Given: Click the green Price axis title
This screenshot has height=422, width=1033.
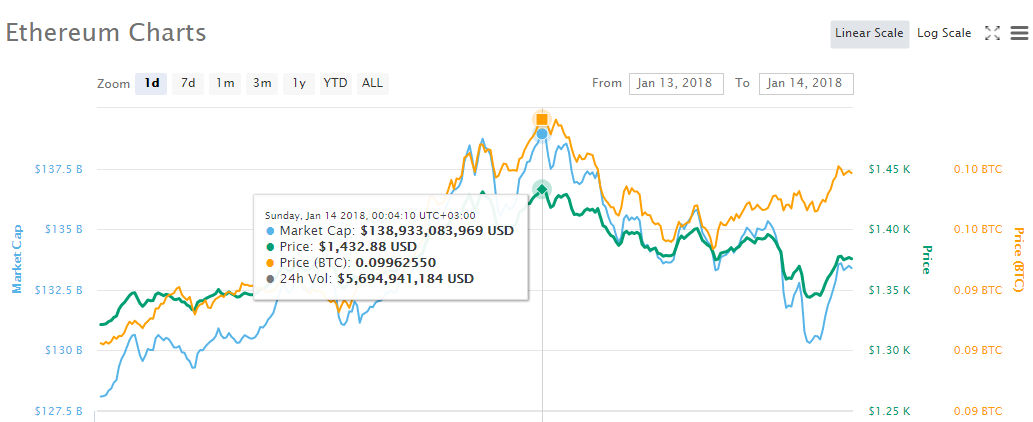Looking at the screenshot, I should (x=926, y=259).
